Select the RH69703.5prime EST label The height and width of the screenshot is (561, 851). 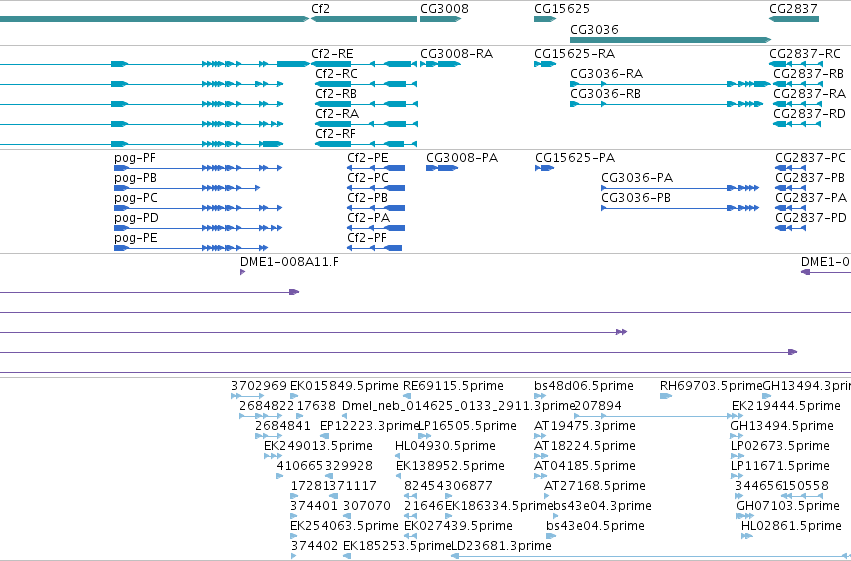click(x=711, y=386)
